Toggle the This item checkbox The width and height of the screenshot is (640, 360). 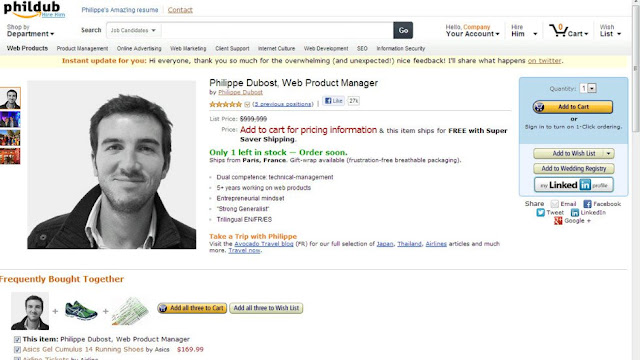tap(17, 339)
